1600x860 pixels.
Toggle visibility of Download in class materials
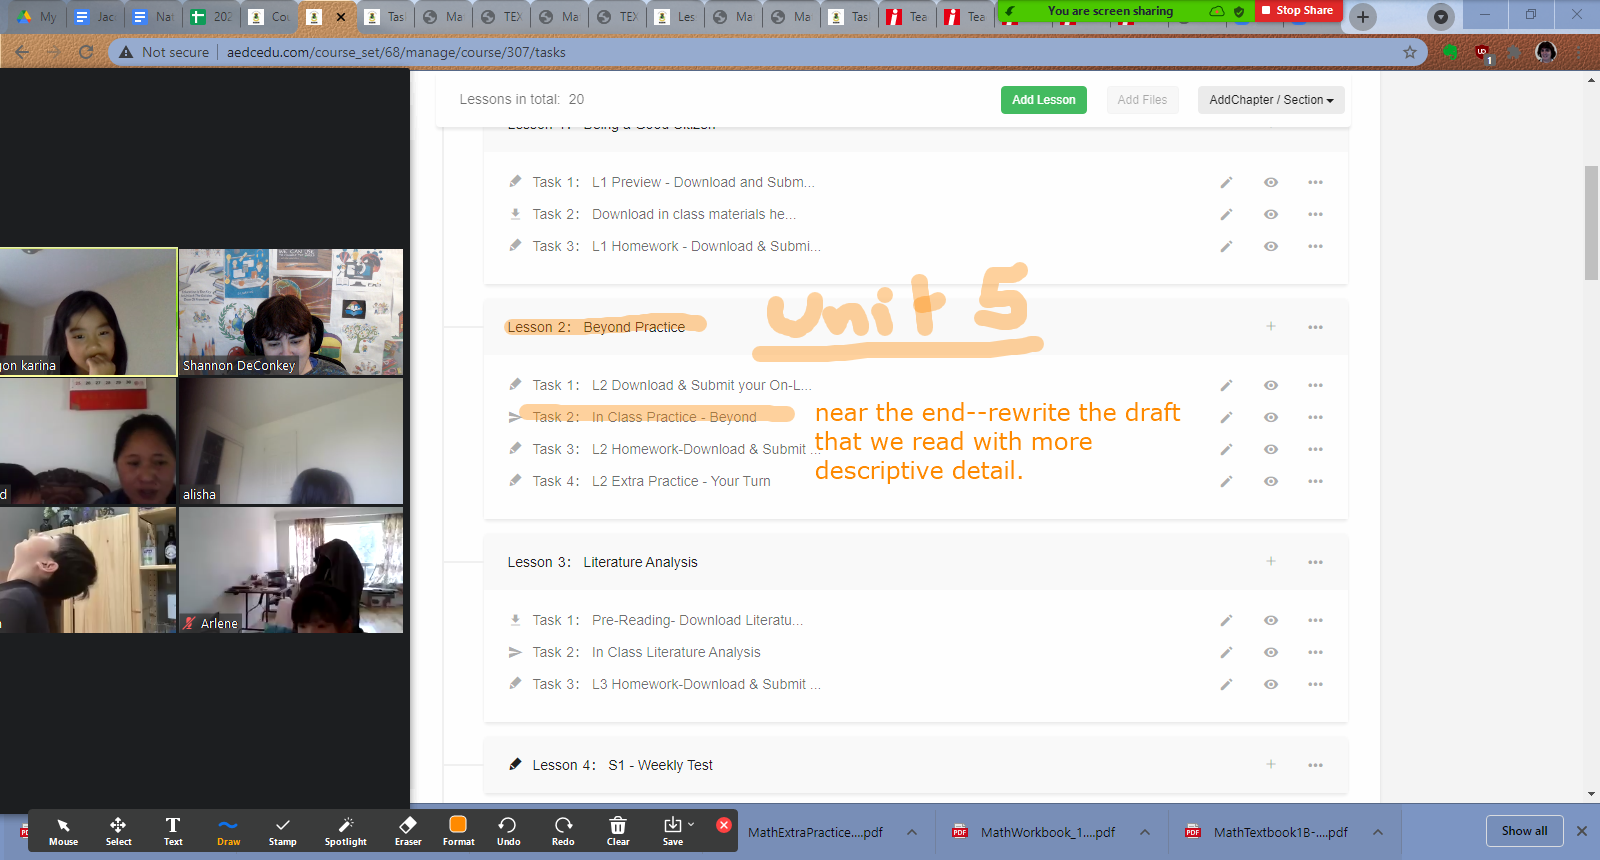pos(1271,214)
